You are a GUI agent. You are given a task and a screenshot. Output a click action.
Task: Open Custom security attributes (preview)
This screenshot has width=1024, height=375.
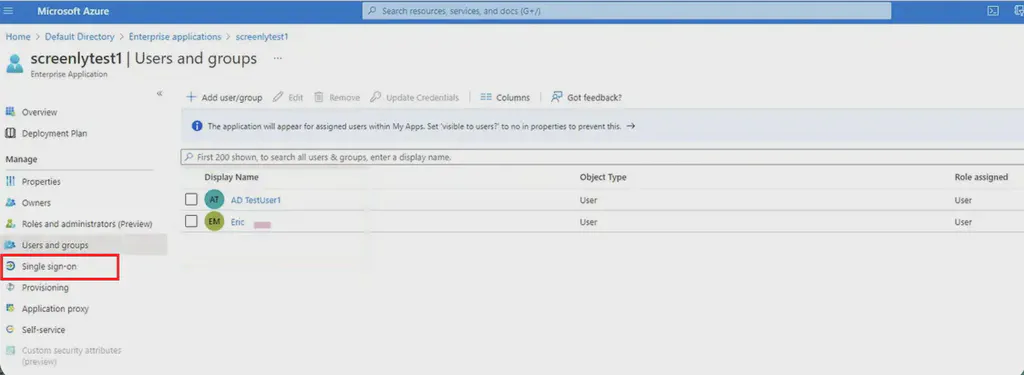click(x=71, y=355)
